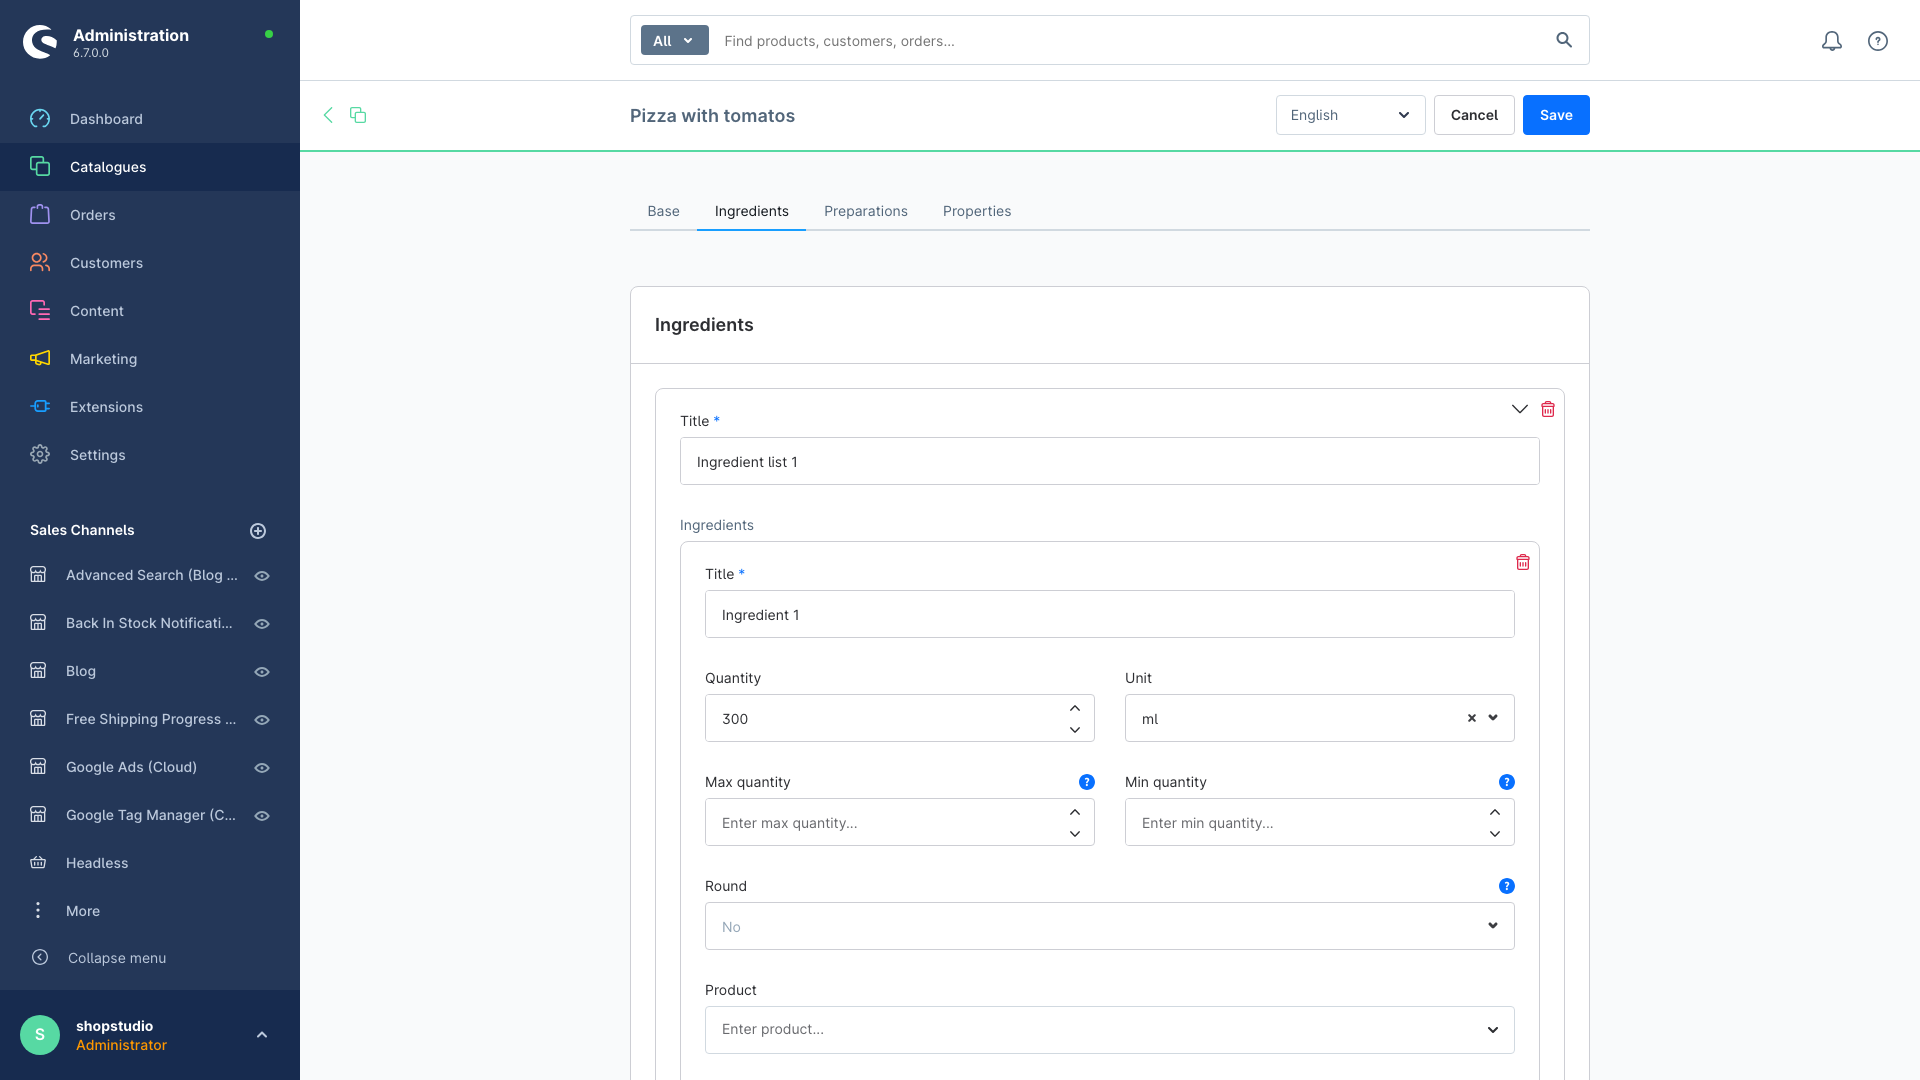Toggle visibility eye for Google Ads (Cloud)
Image resolution: width=1920 pixels, height=1080 pixels.
262,768
